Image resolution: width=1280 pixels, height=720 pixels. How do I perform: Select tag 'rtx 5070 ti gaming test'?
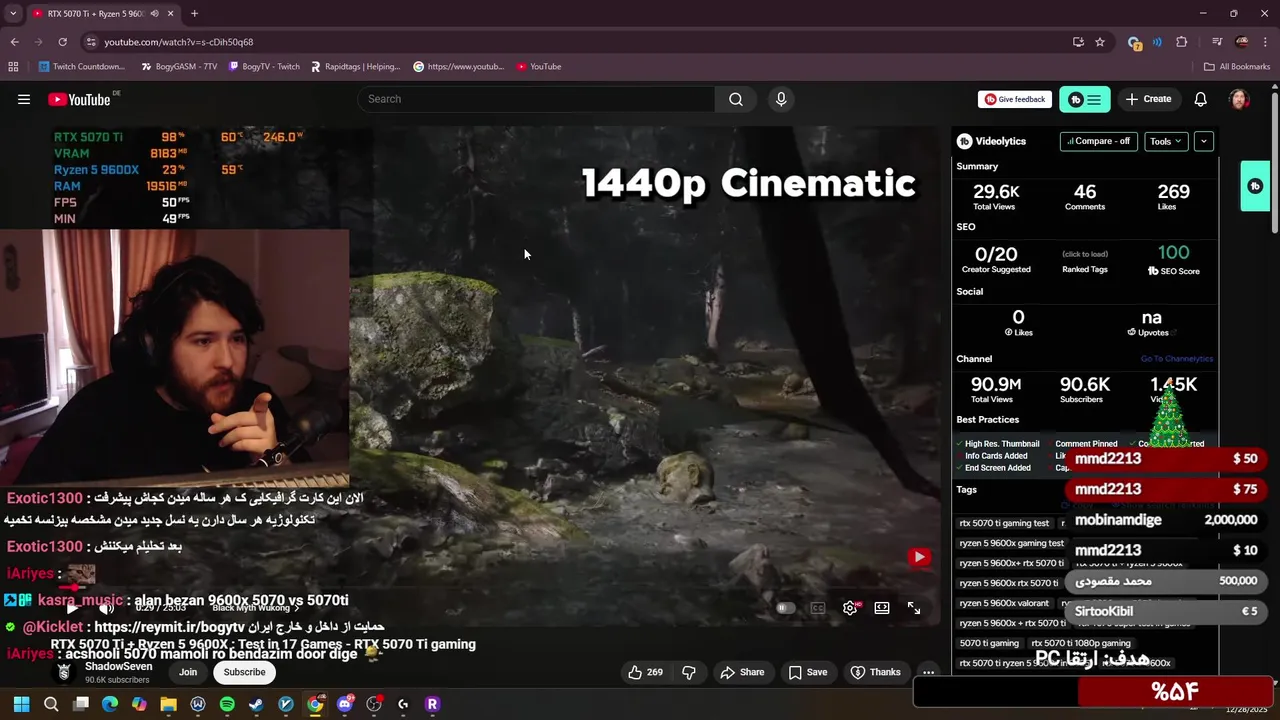click(1004, 523)
